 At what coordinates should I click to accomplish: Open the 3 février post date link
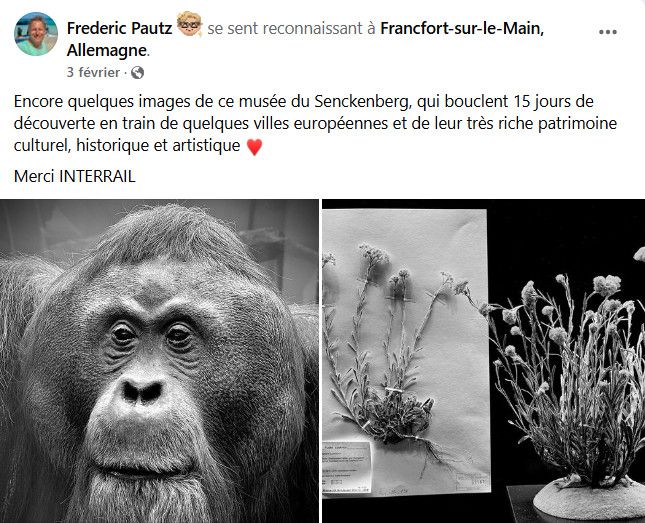click(93, 72)
